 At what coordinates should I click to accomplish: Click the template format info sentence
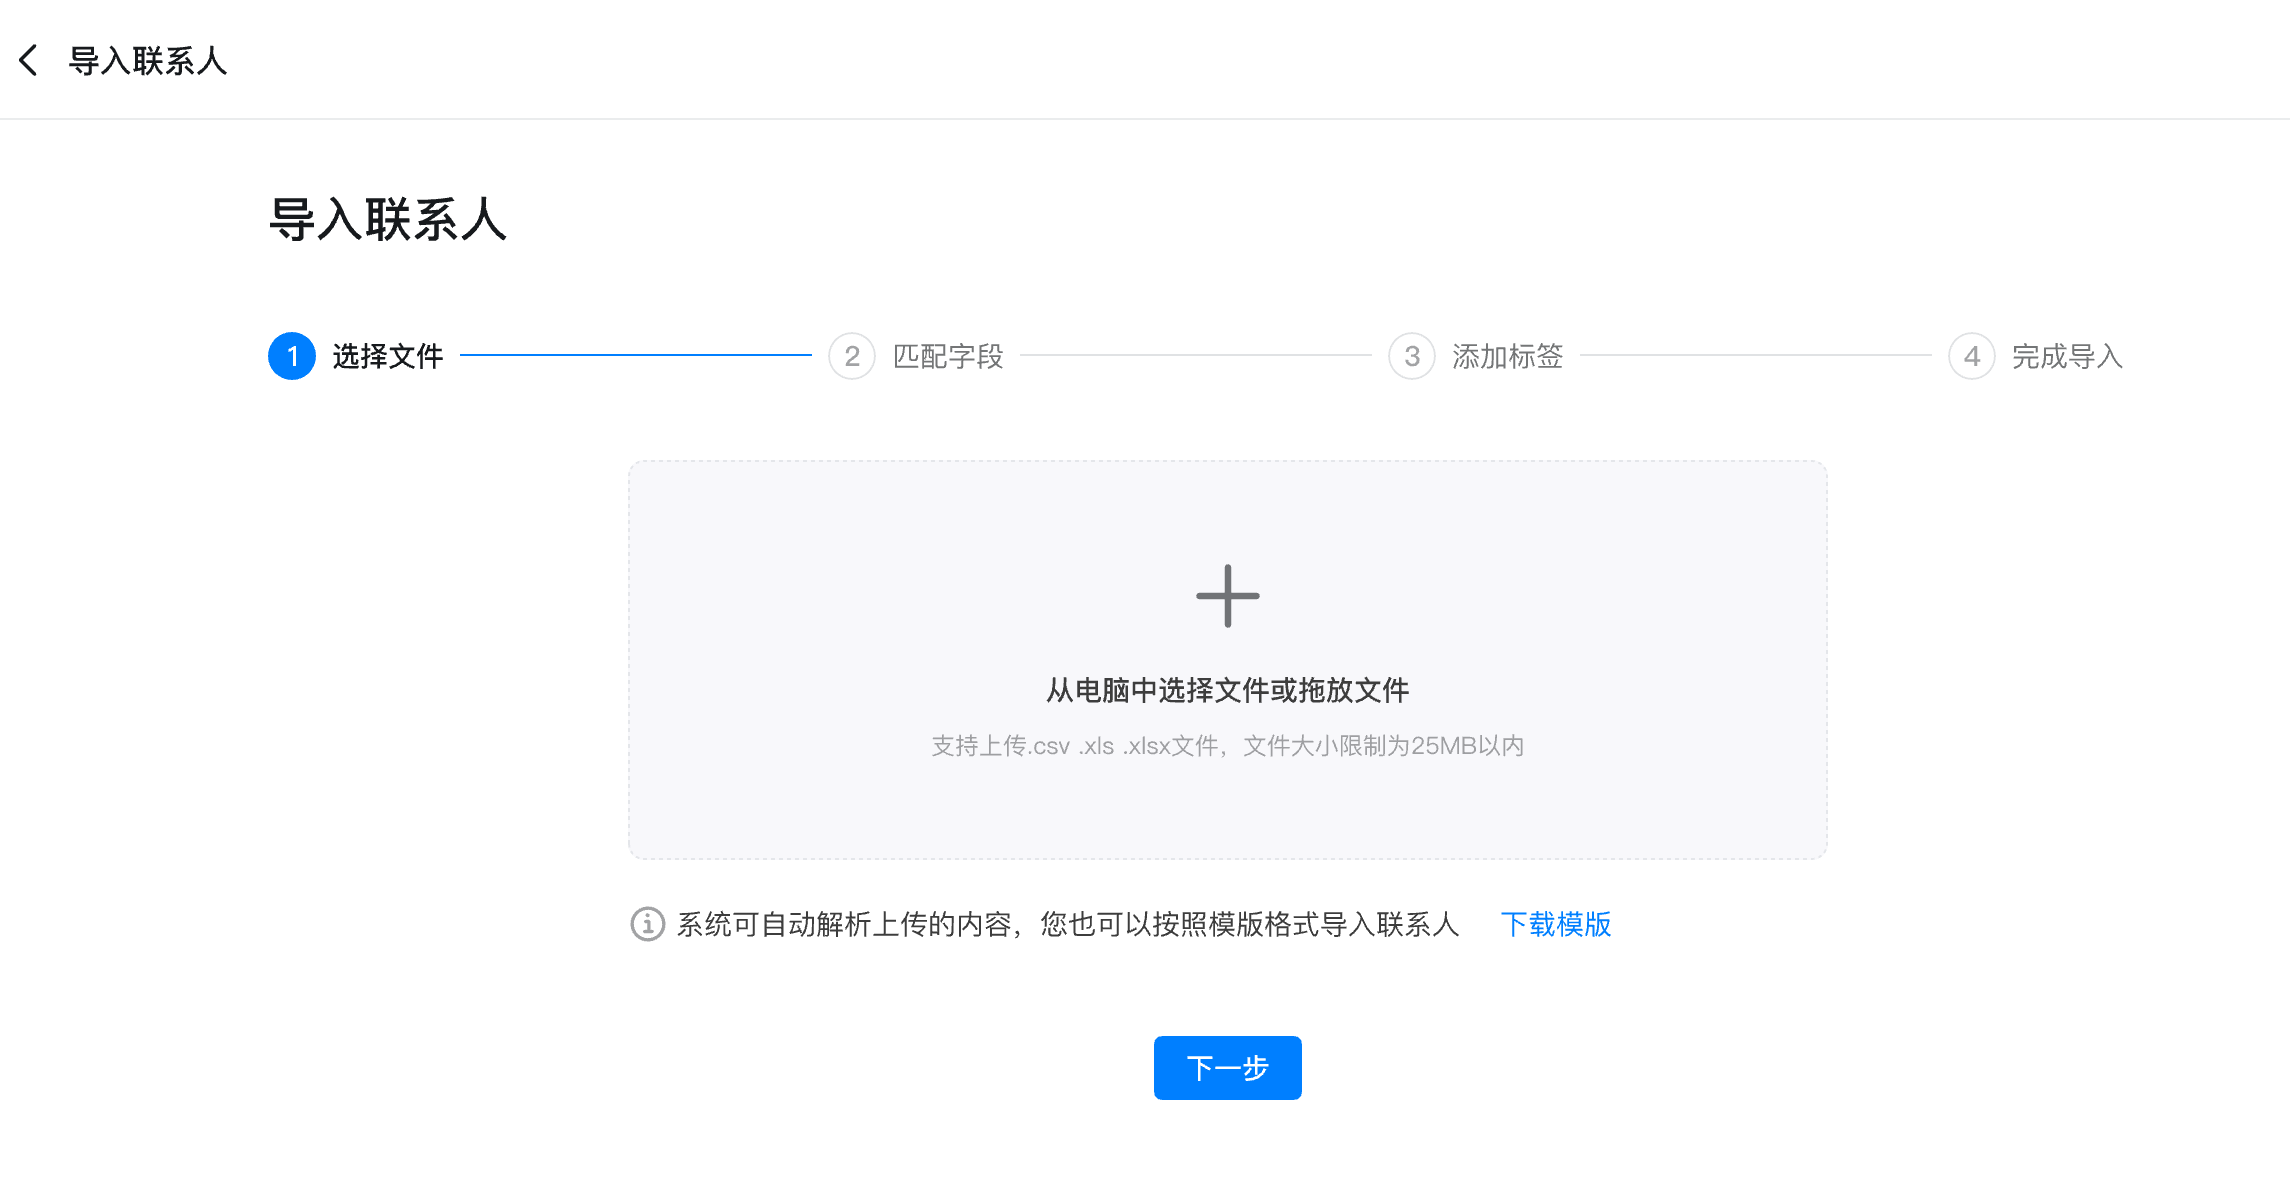pyautogui.click(x=1068, y=924)
